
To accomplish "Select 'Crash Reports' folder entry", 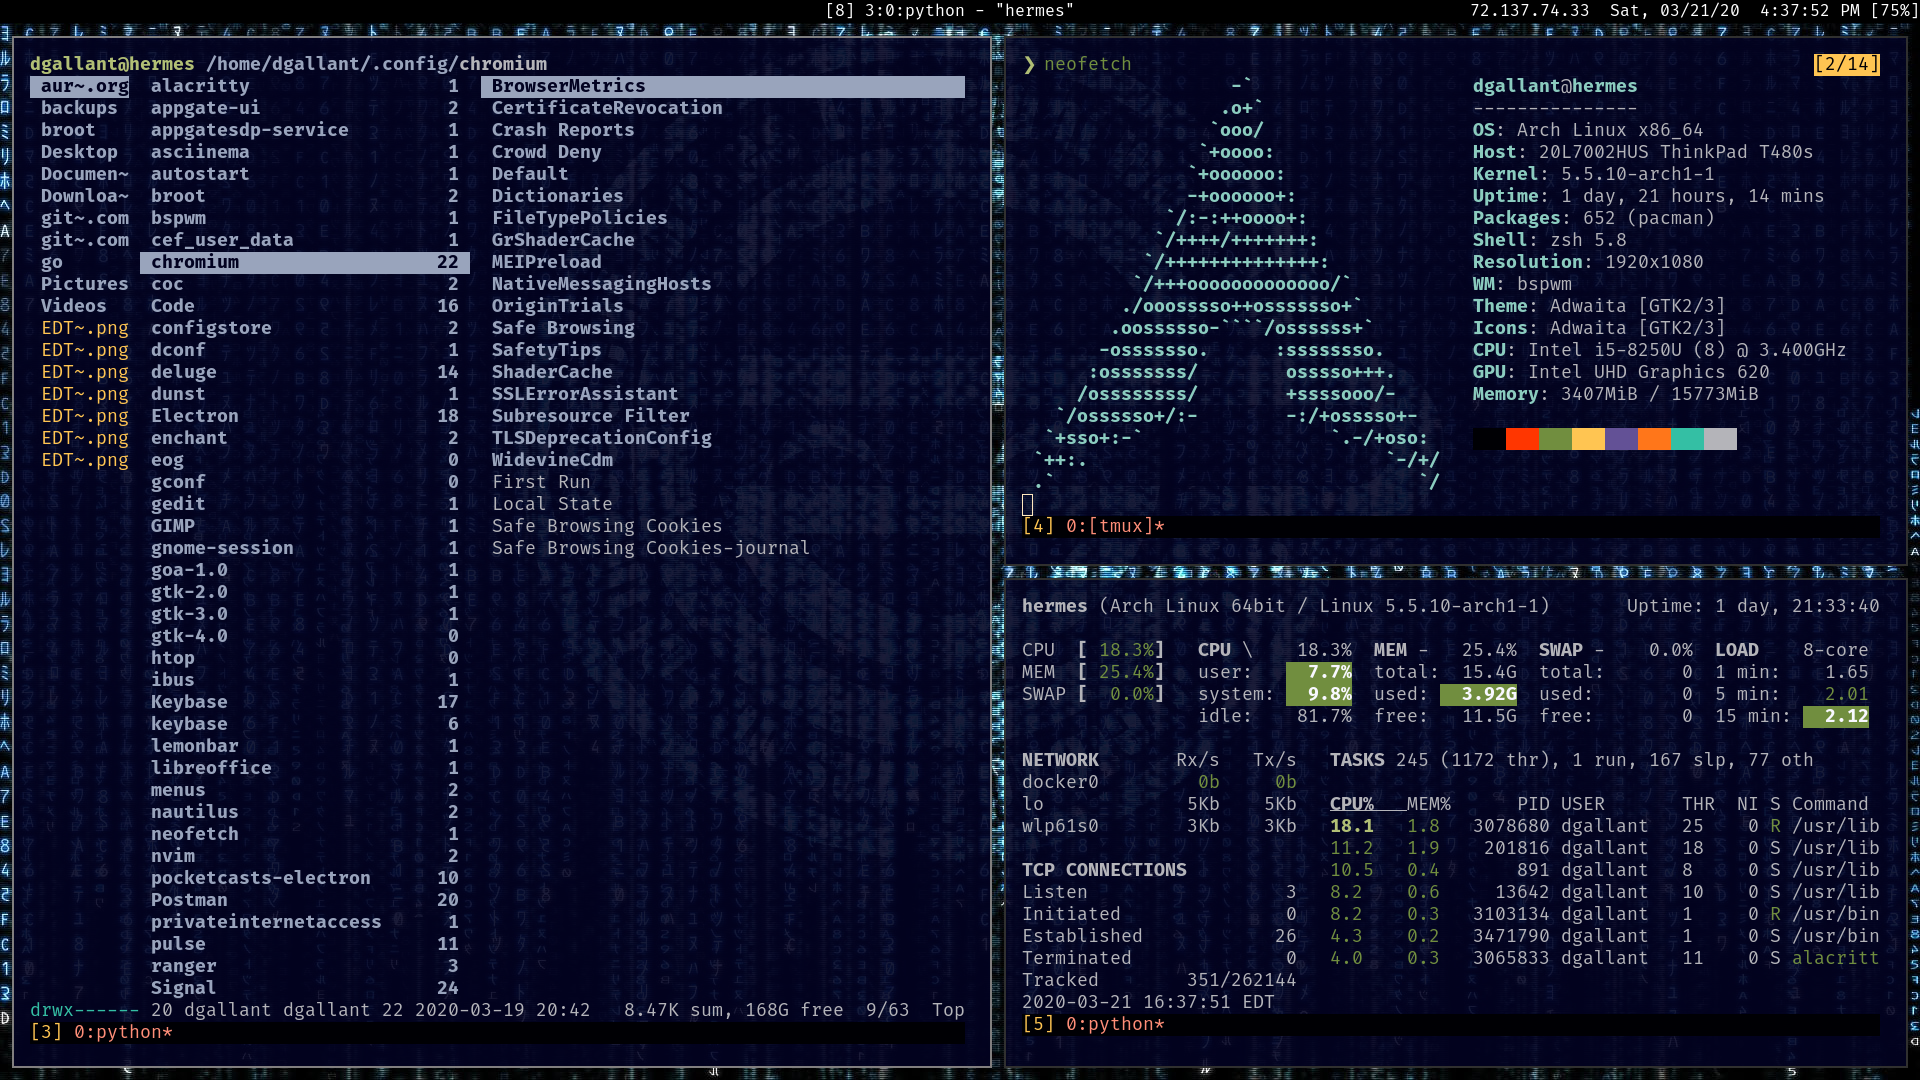I will click(563, 131).
